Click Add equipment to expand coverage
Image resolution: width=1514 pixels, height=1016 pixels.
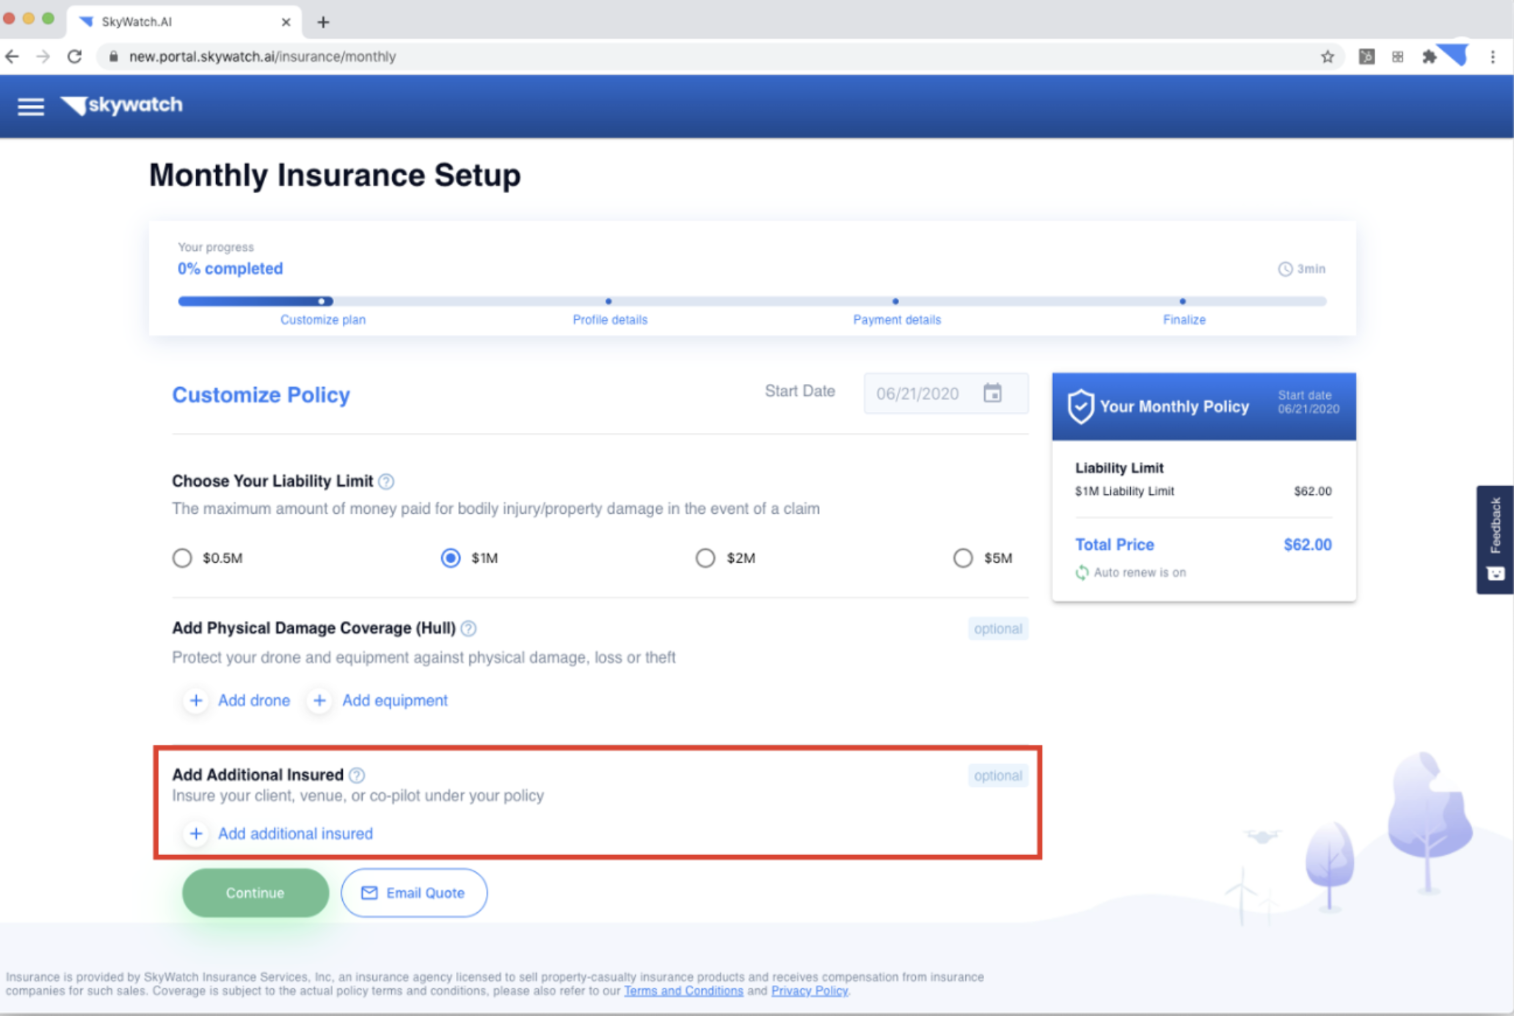pos(381,701)
